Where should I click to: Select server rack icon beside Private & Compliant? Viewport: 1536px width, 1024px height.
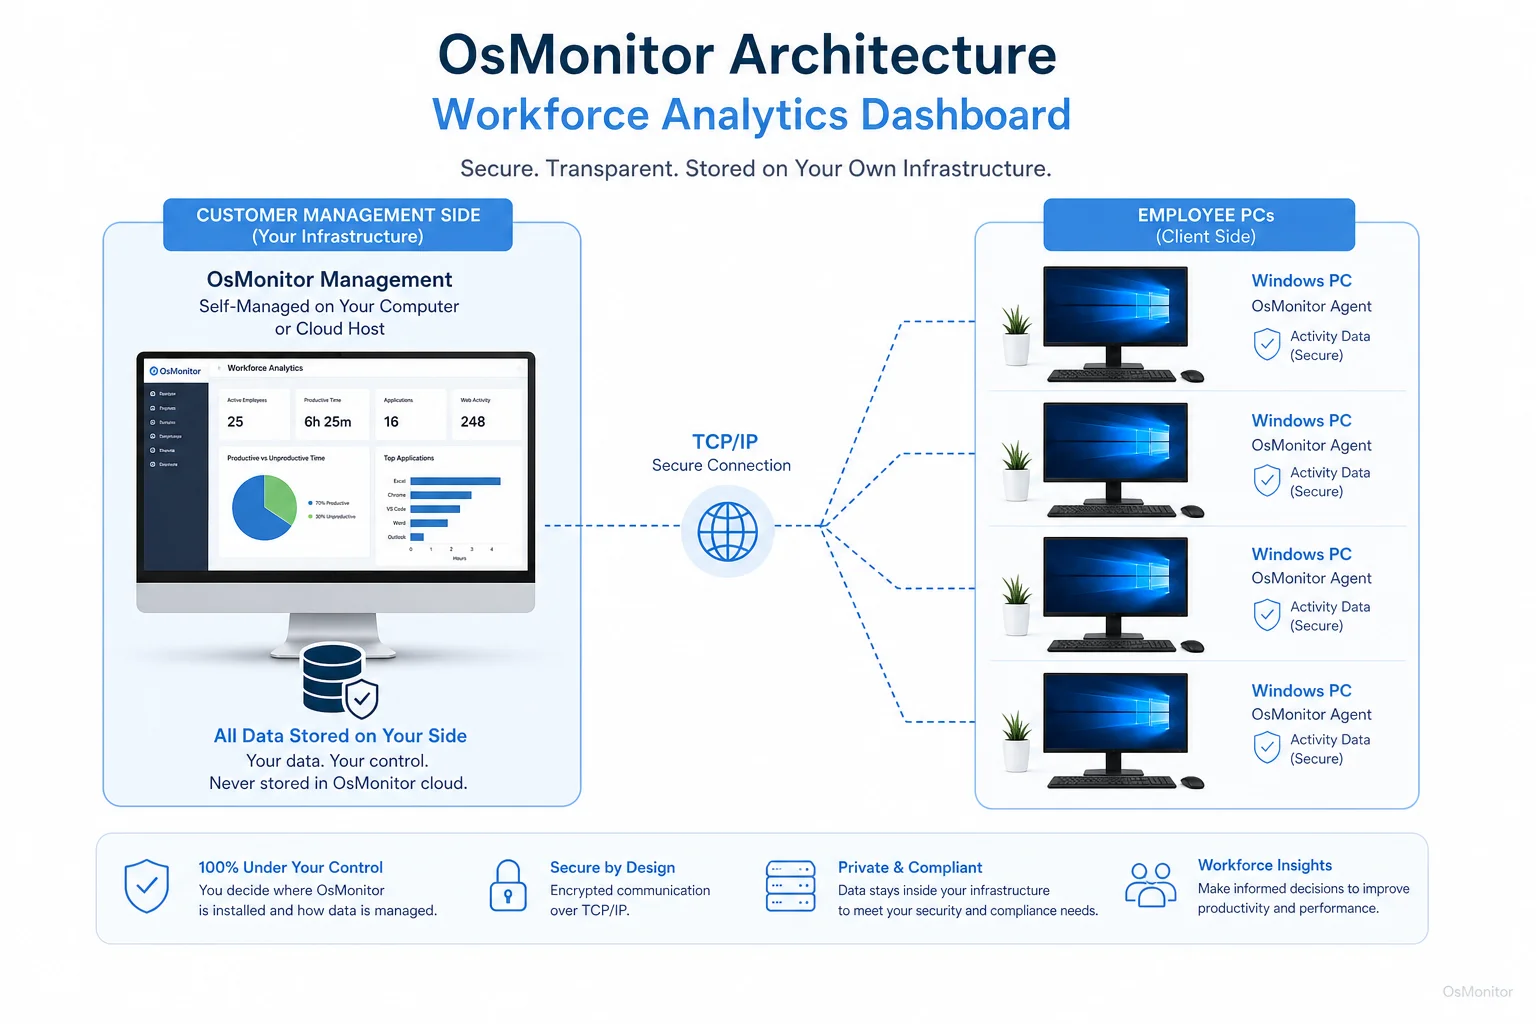click(790, 886)
